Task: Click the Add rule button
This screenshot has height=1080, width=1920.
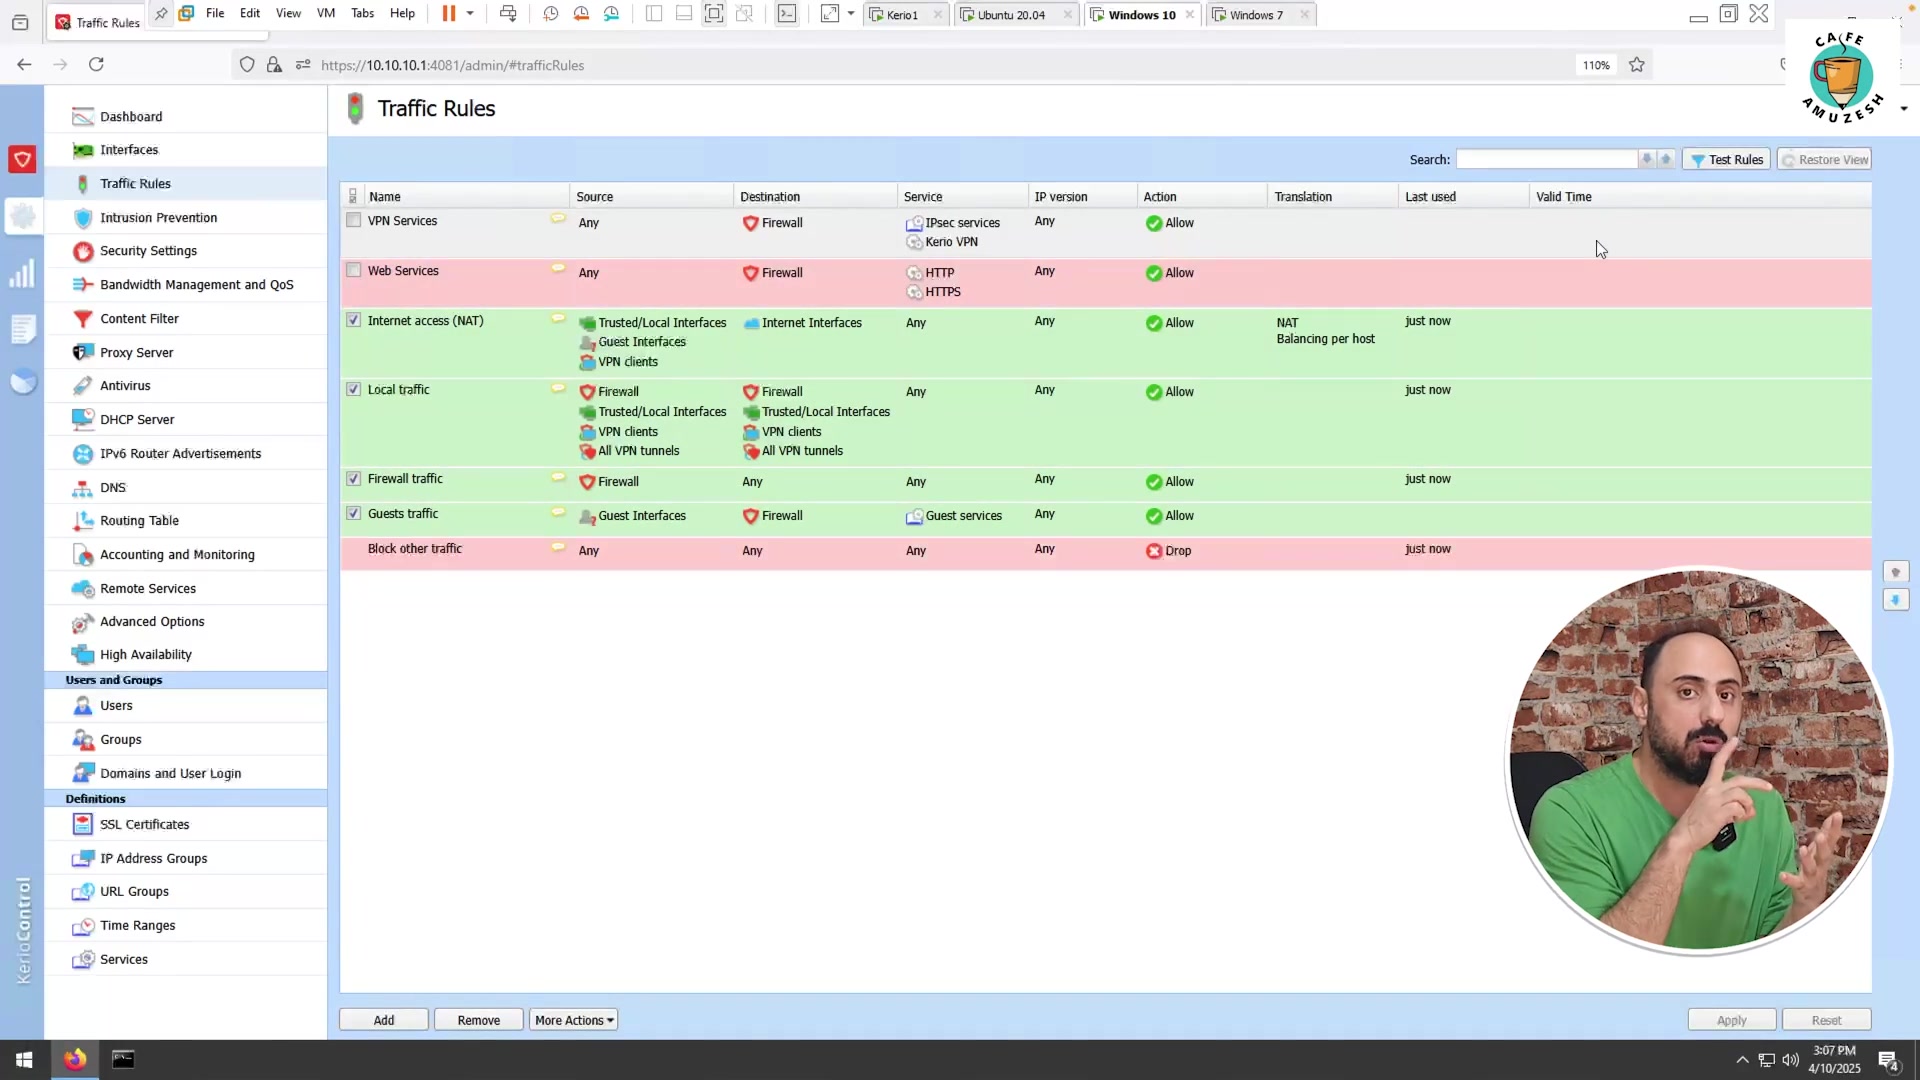Action: point(384,1020)
